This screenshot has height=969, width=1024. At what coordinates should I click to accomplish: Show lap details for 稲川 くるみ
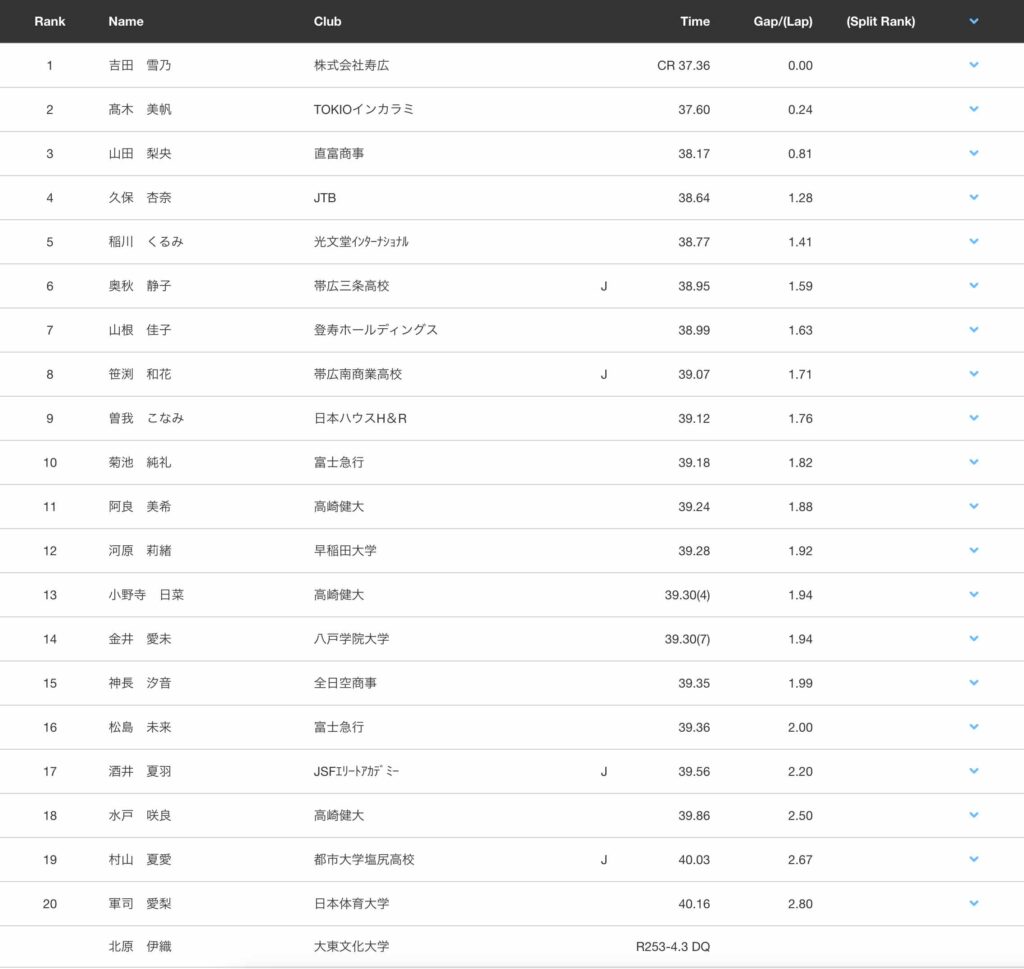pos(974,241)
